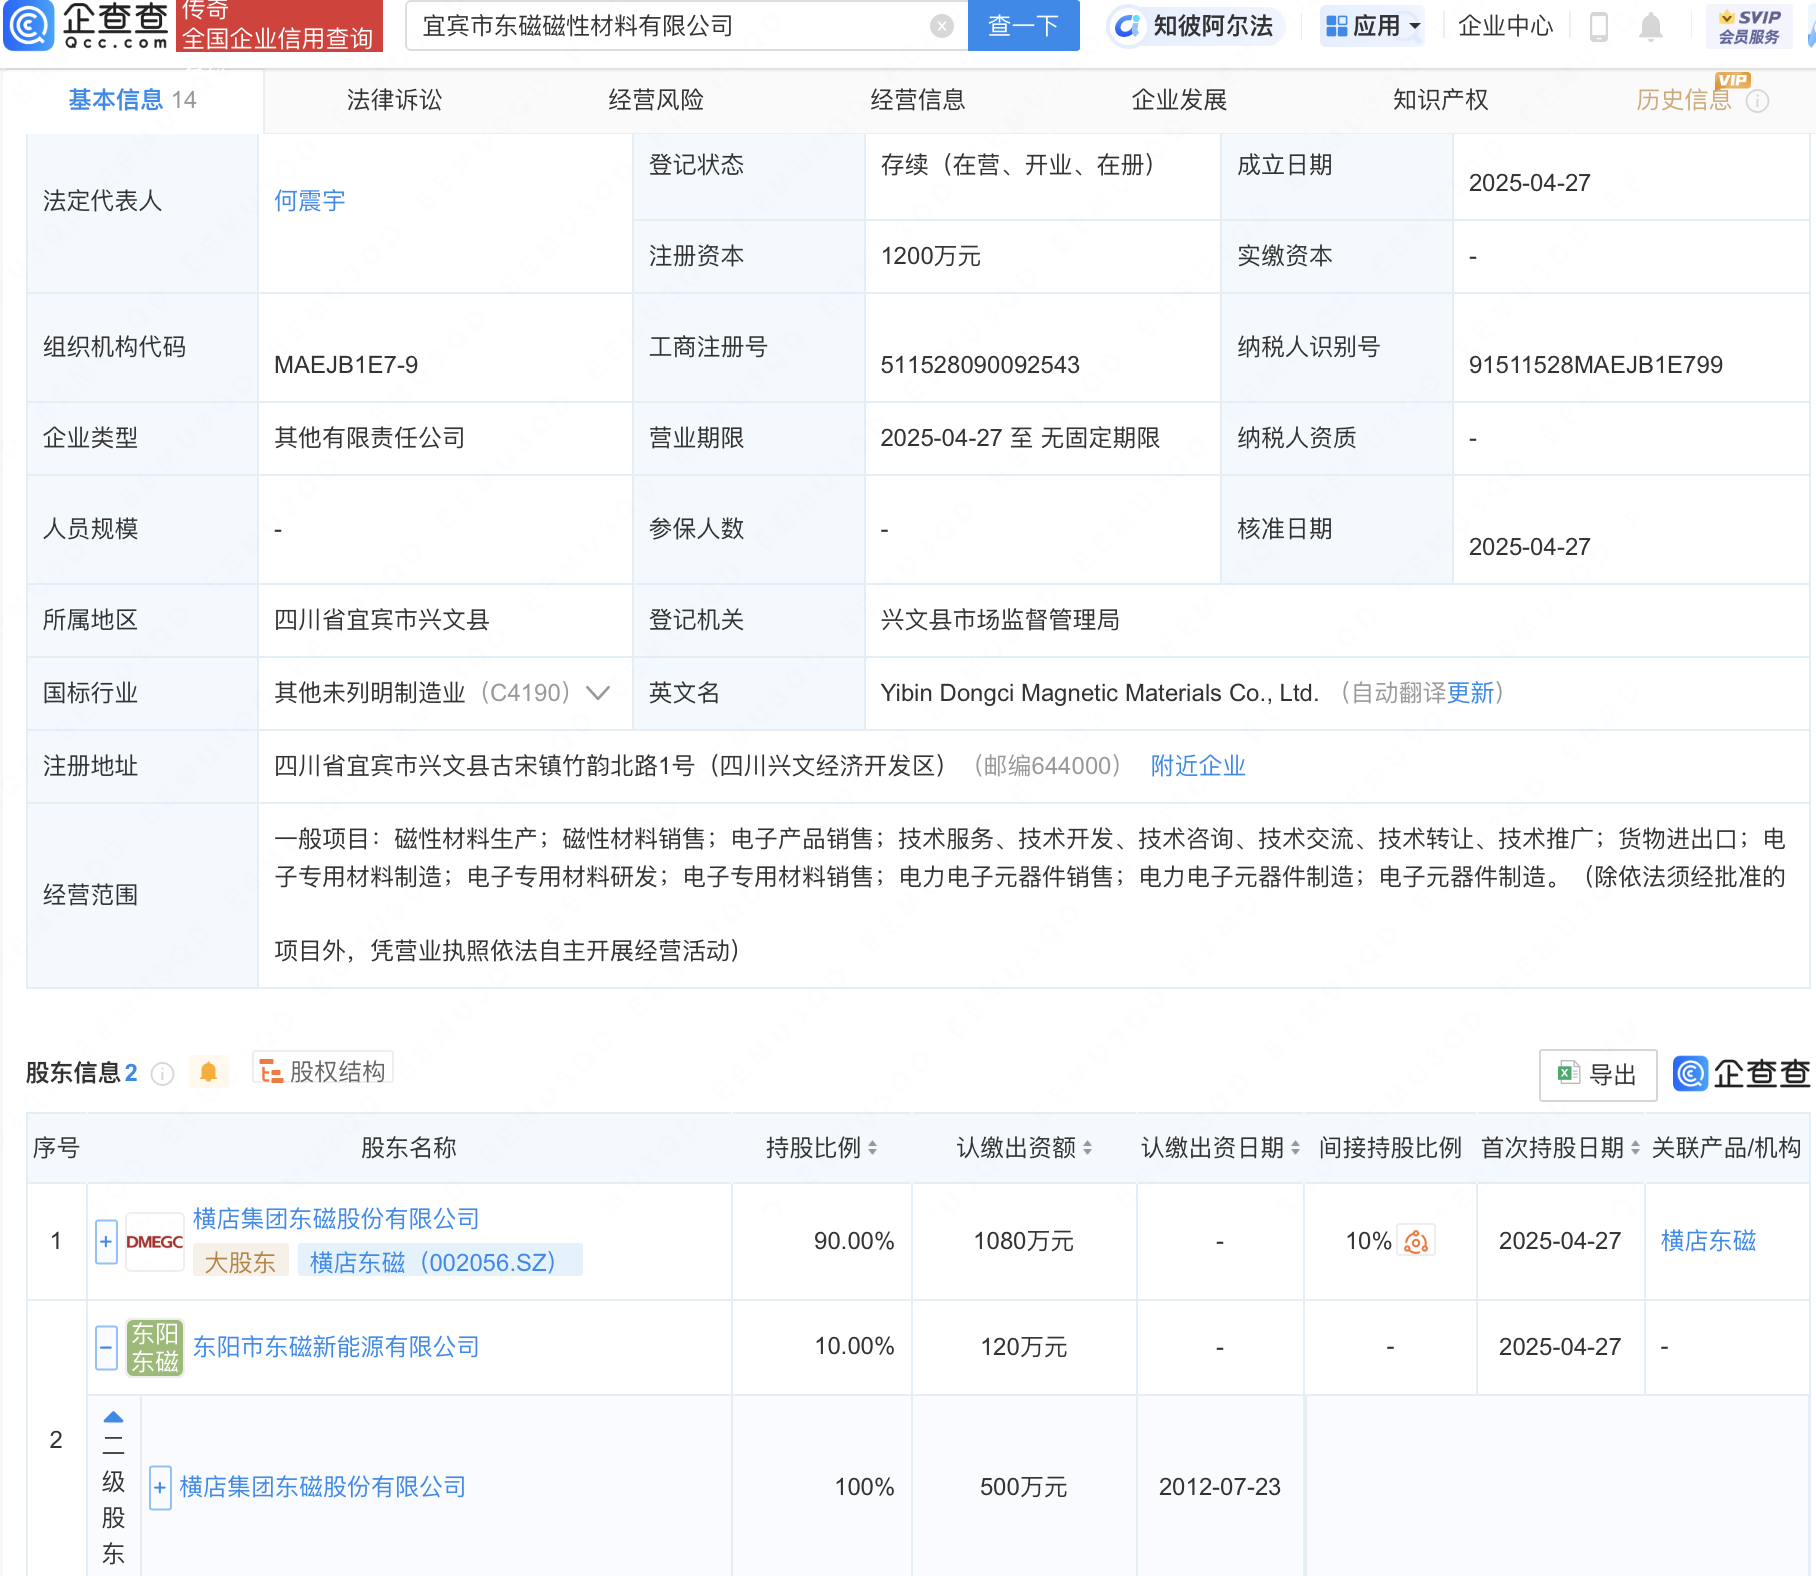Switch to 知识产权 tab
1816x1576 pixels.
point(1441,100)
